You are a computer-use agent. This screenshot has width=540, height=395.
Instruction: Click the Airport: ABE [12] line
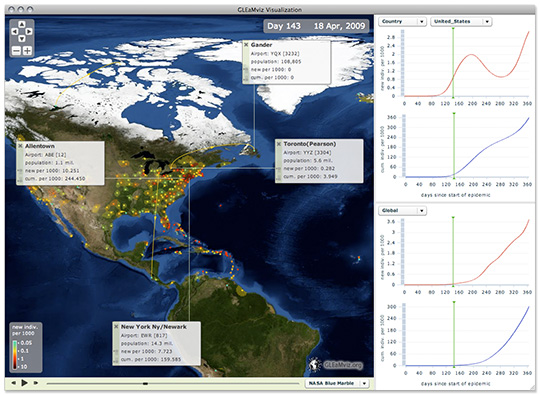[x=45, y=155]
